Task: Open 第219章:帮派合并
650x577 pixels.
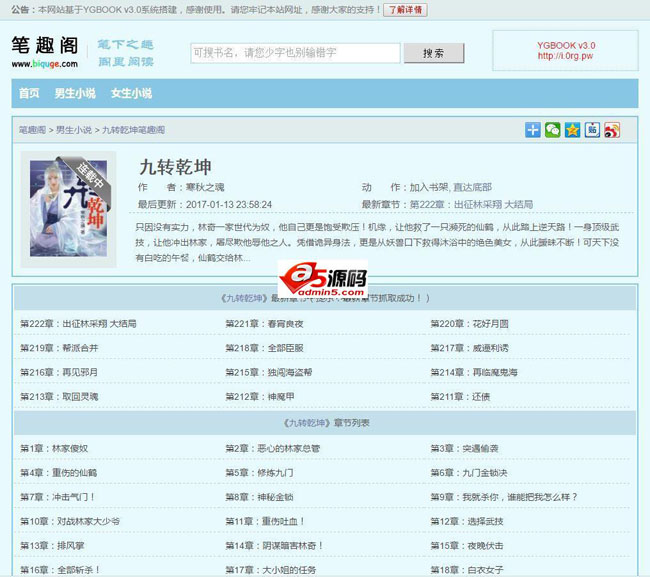Action: click(59, 348)
